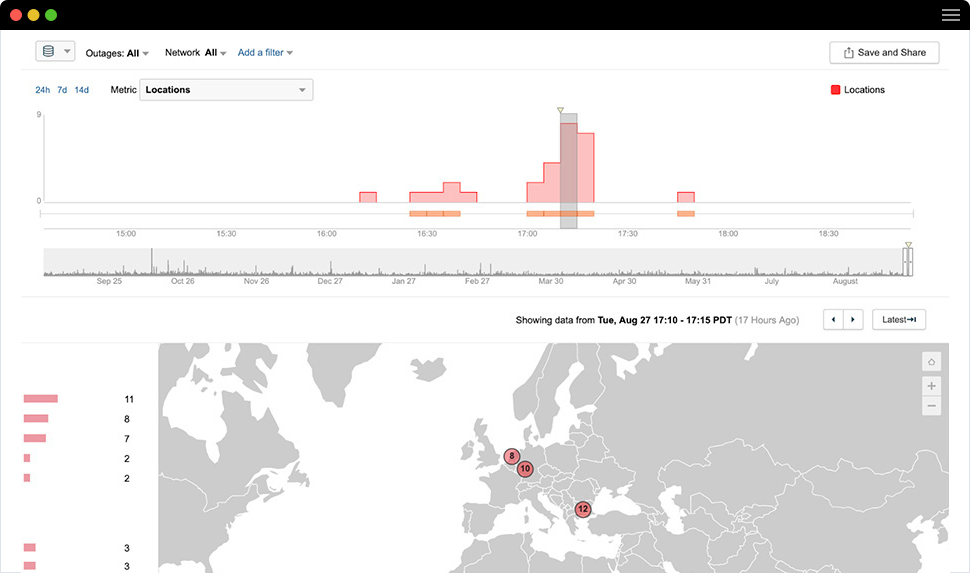
Task: Click the overview timeline range handle
Action: coord(907,261)
